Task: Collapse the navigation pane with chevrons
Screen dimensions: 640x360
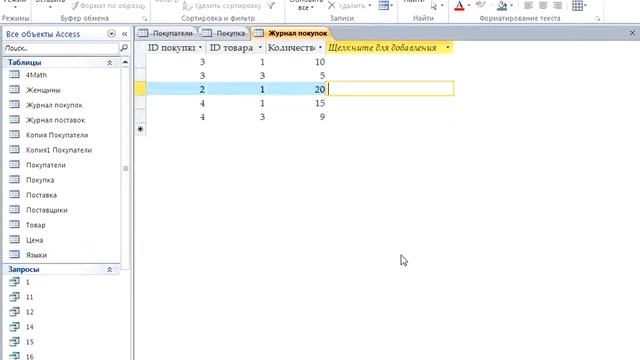Action: pos(124,34)
